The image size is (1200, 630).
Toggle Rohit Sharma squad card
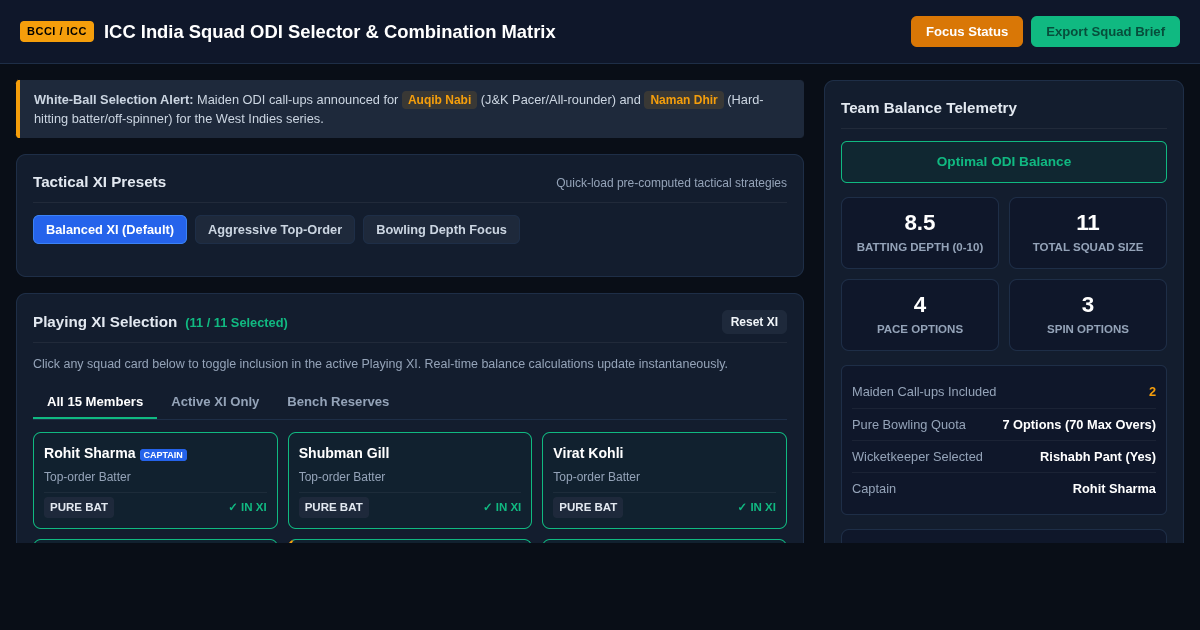coord(155,480)
